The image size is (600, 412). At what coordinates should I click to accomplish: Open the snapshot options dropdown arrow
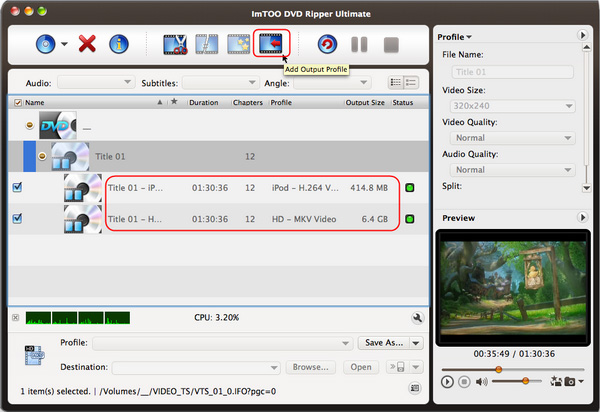coord(581,381)
